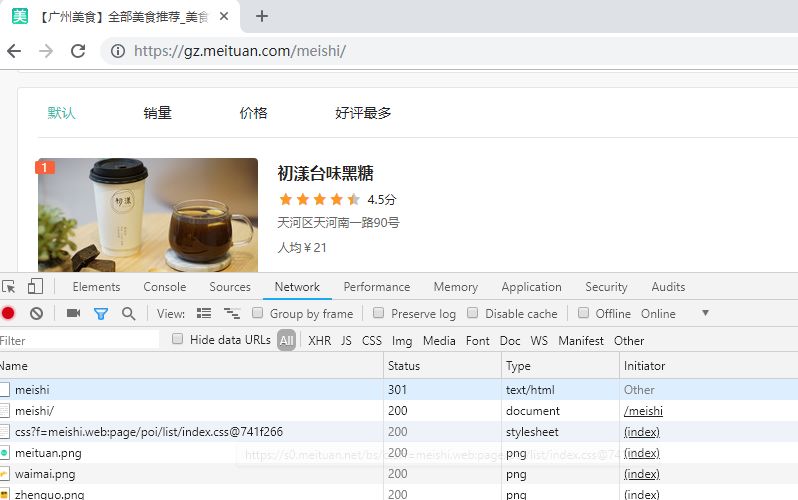Tick the Disable cache checkbox
The width and height of the screenshot is (798, 500).
click(x=472, y=313)
